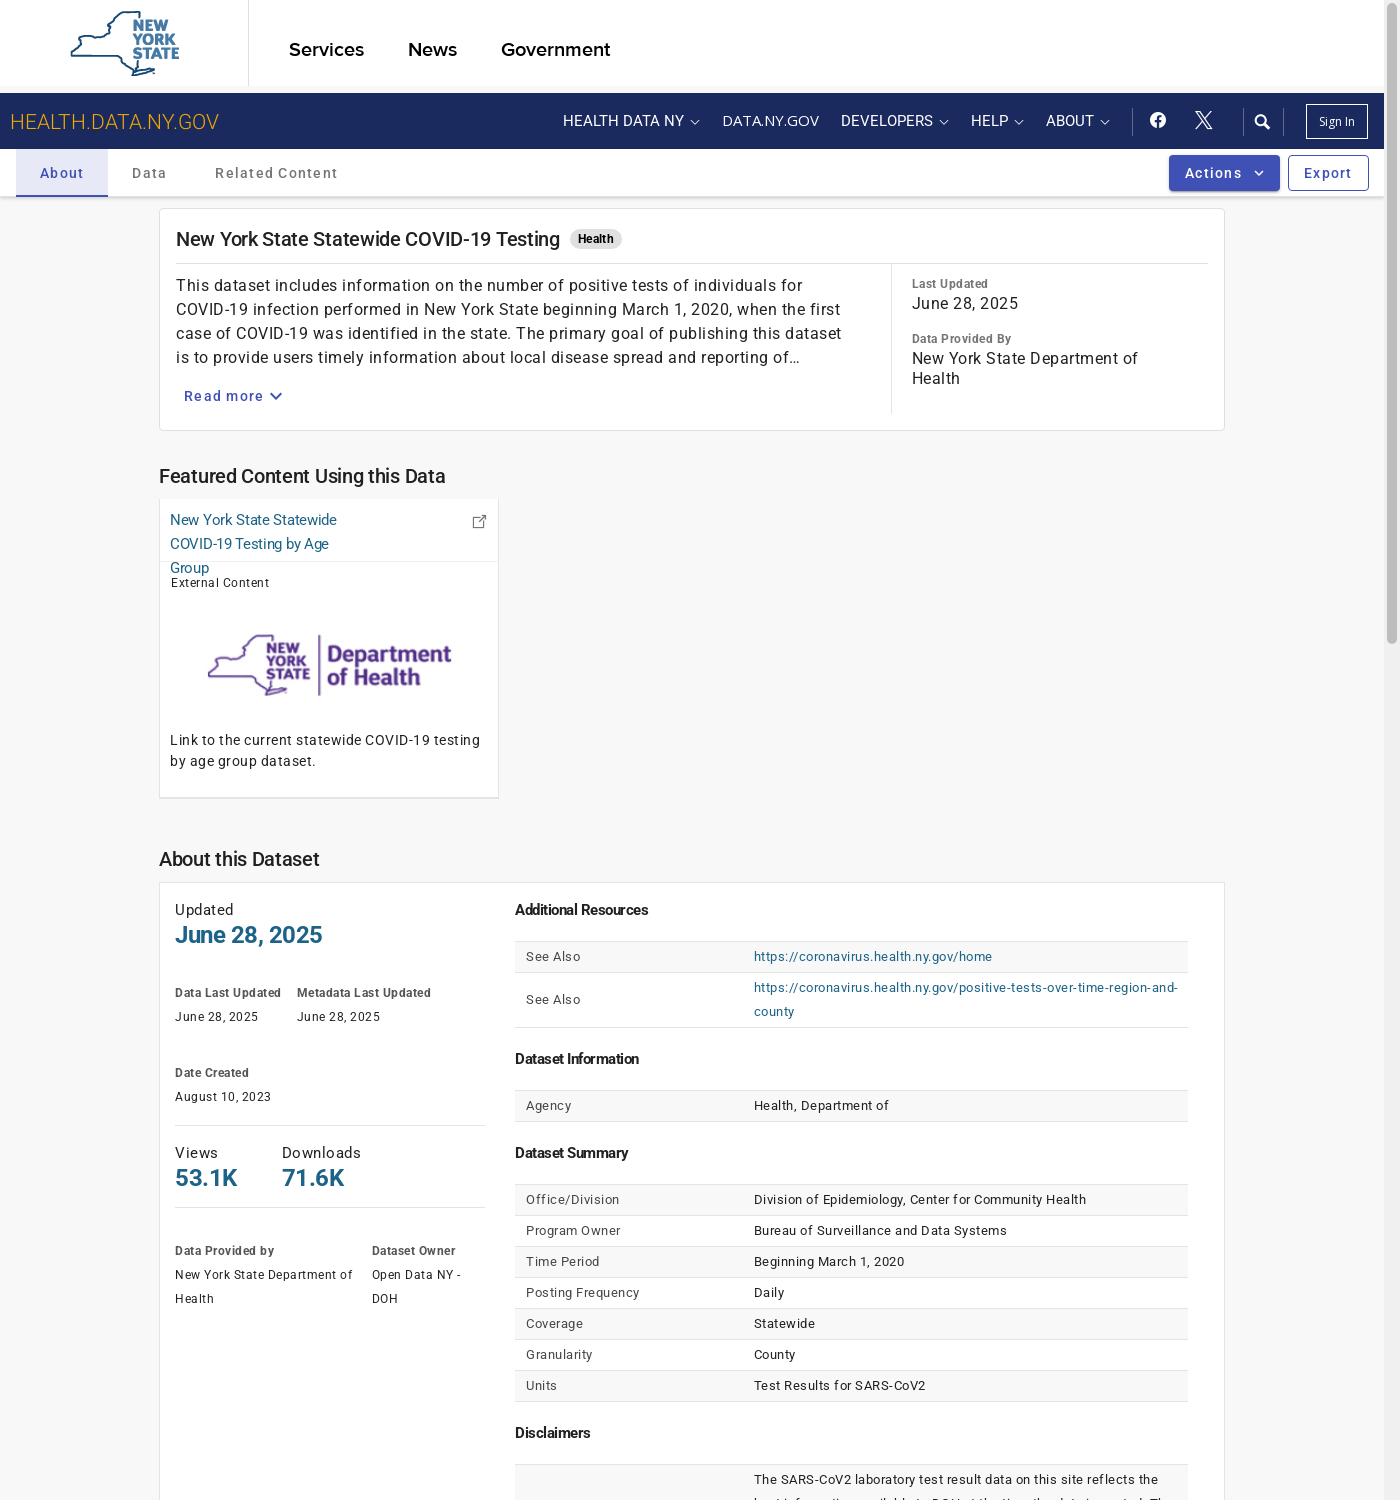This screenshot has width=1400, height=1500.
Task: Click the HEALTH.DATA.NY.GOV site title
Action: (x=114, y=122)
